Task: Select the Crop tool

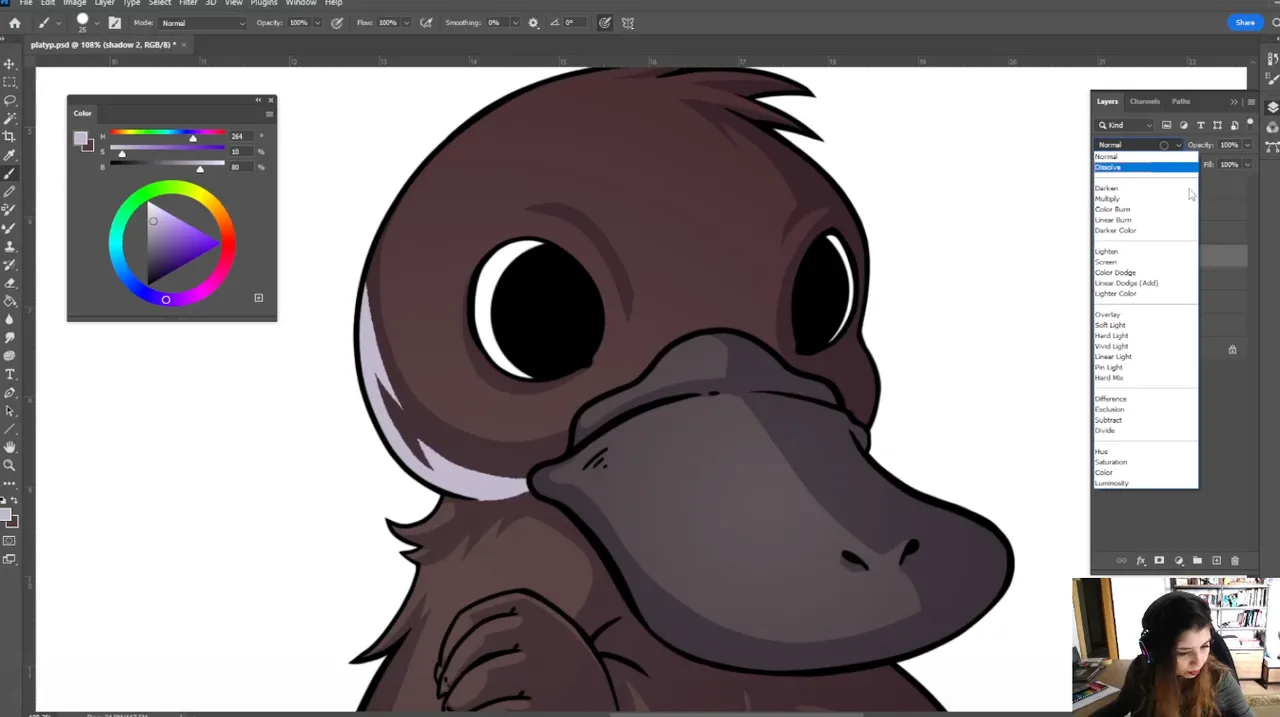Action: pos(10,136)
